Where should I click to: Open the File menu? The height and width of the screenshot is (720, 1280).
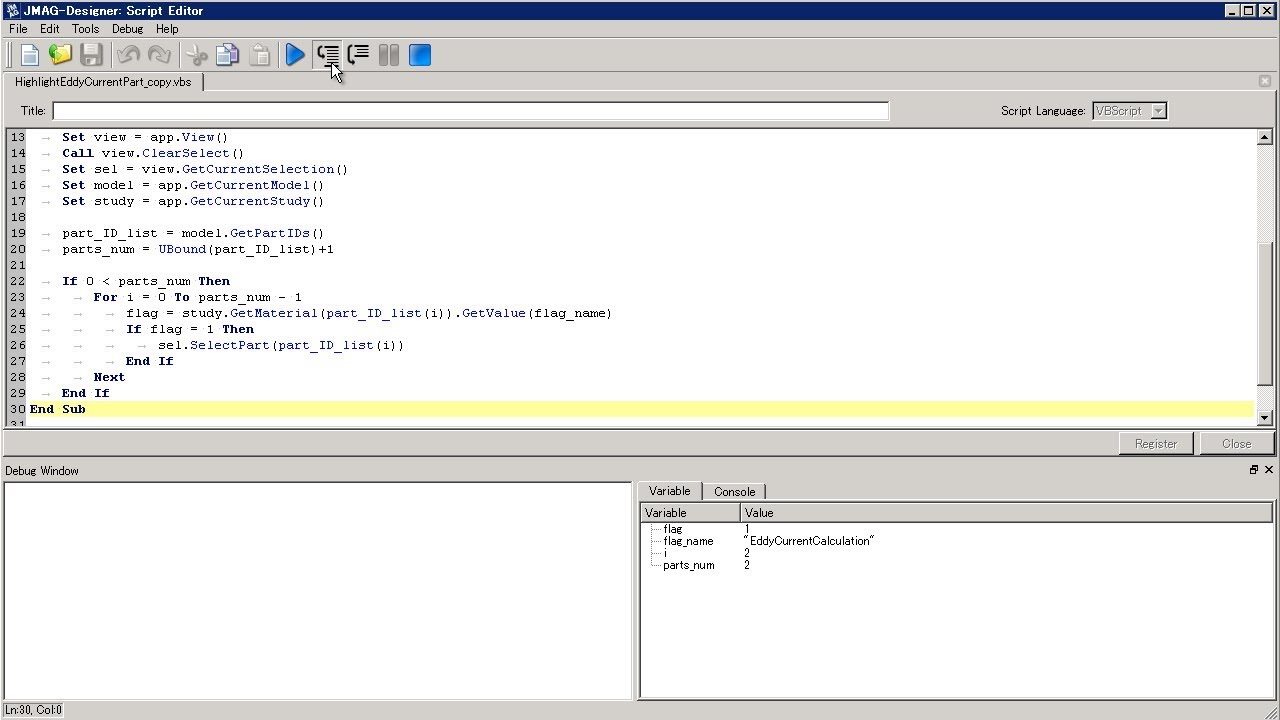[18, 29]
